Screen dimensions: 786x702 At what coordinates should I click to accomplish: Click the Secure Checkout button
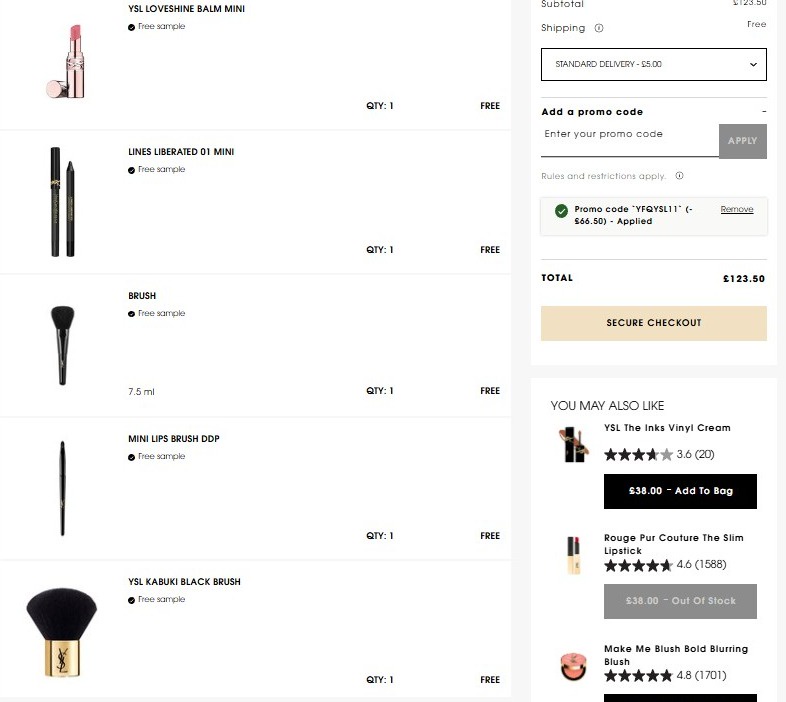coord(654,323)
